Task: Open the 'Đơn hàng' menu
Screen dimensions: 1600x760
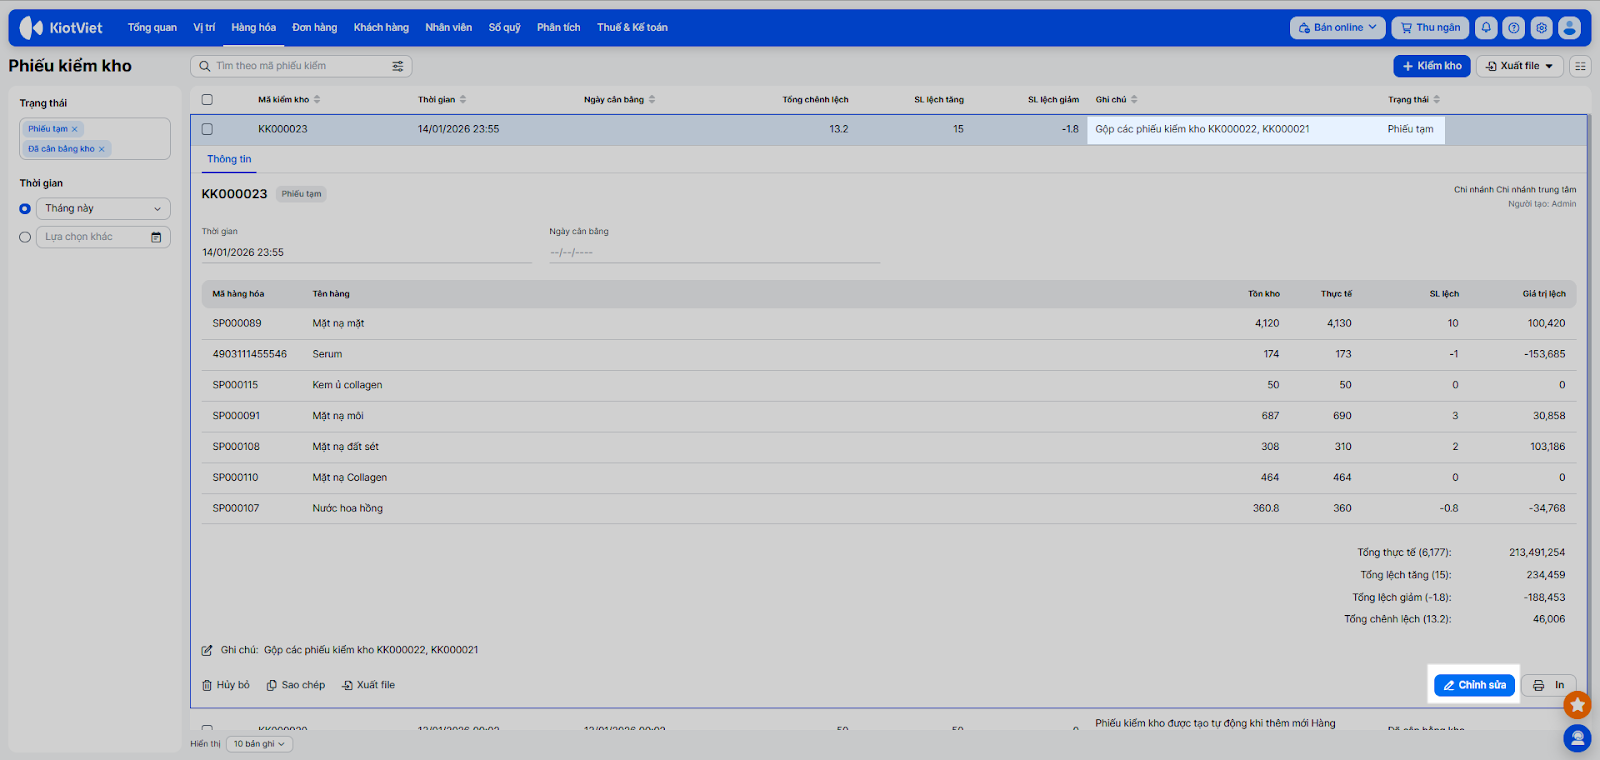Action: [x=315, y=28]
